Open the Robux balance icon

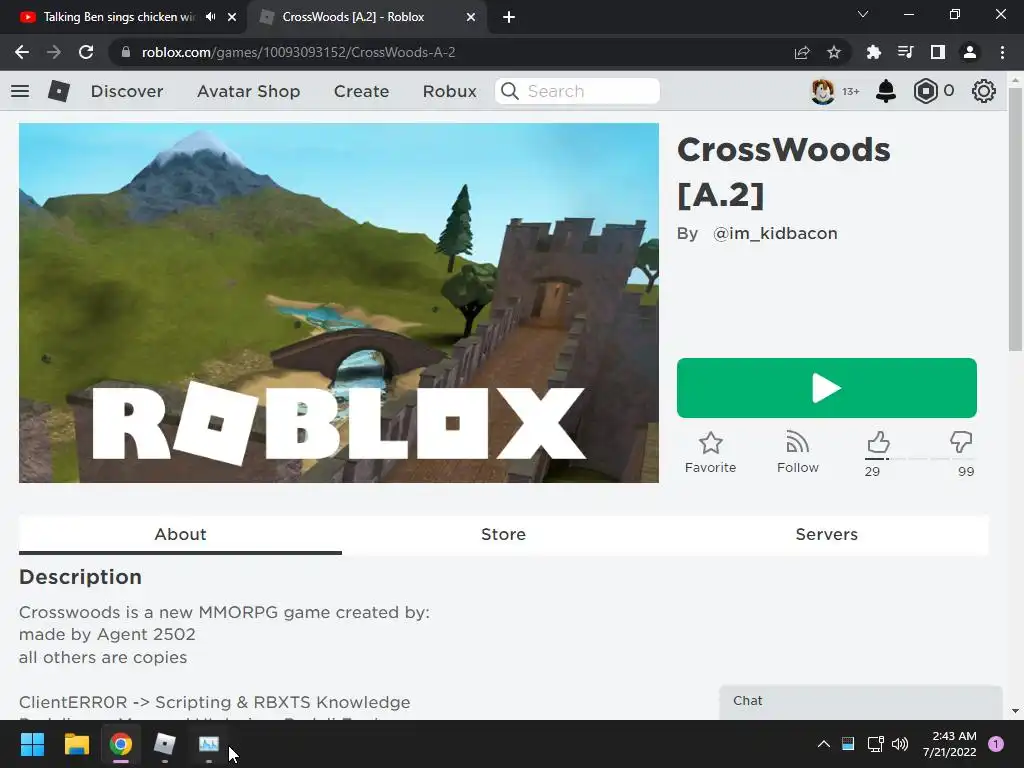925,91
